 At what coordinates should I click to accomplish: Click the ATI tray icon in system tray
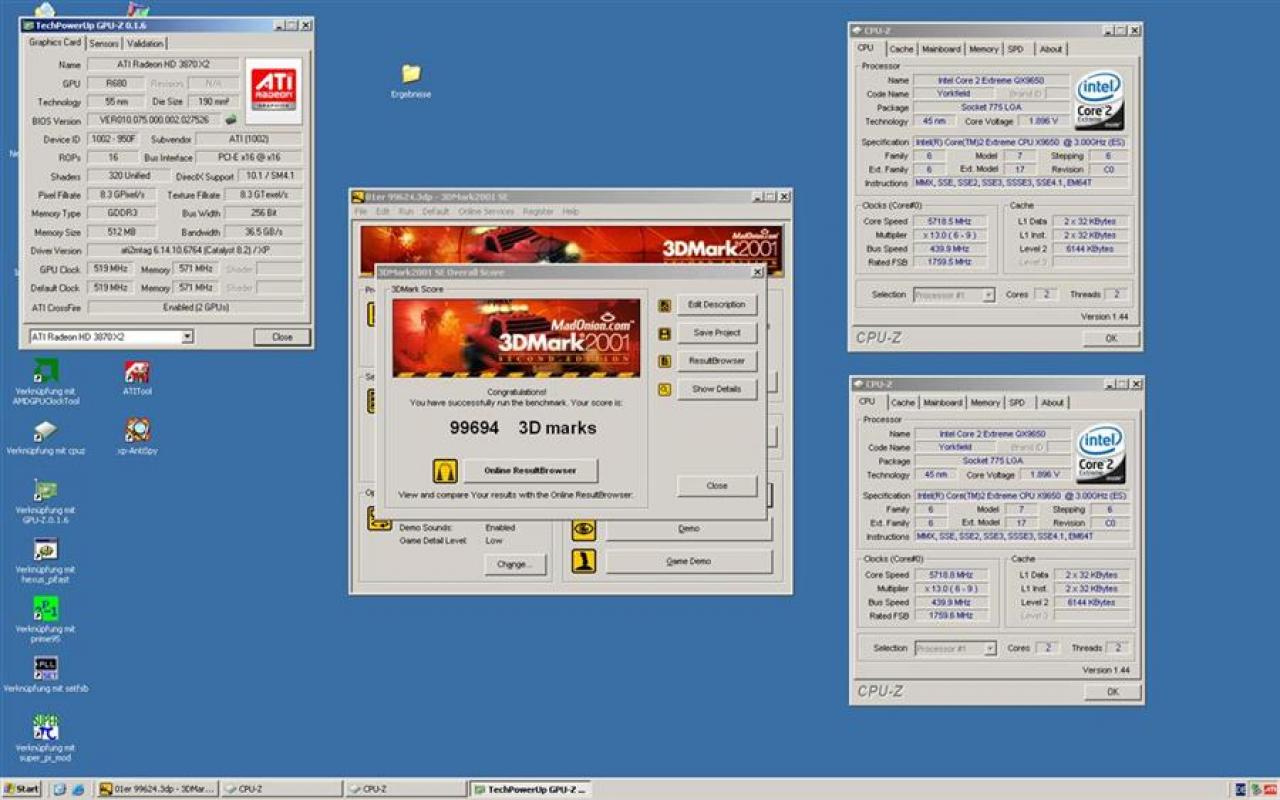1268,789
